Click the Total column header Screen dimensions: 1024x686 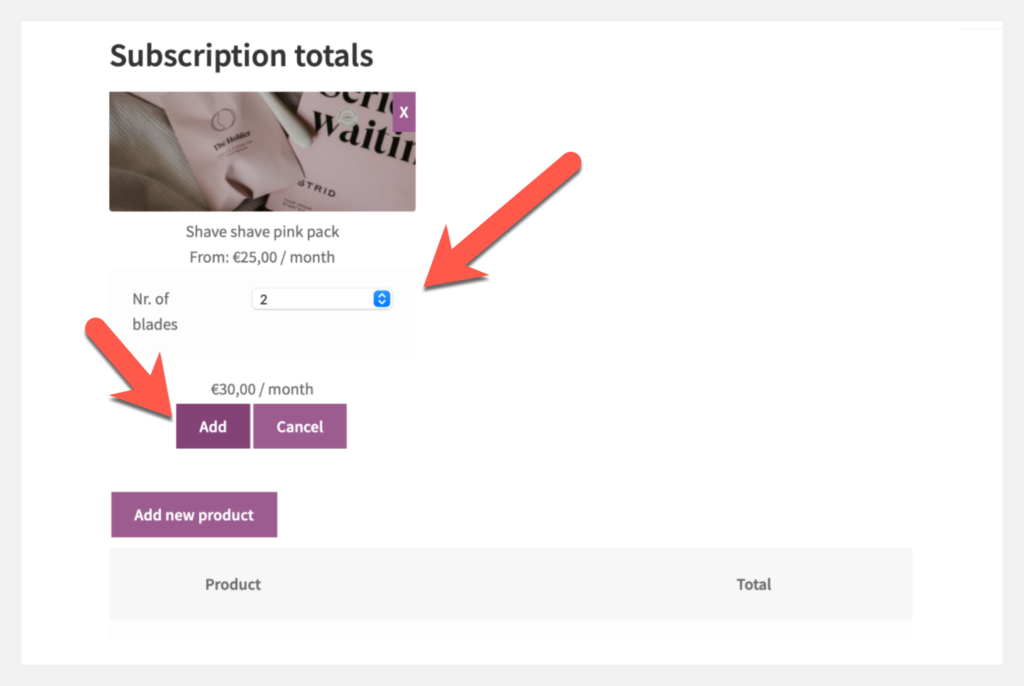(x=753, y=584)
